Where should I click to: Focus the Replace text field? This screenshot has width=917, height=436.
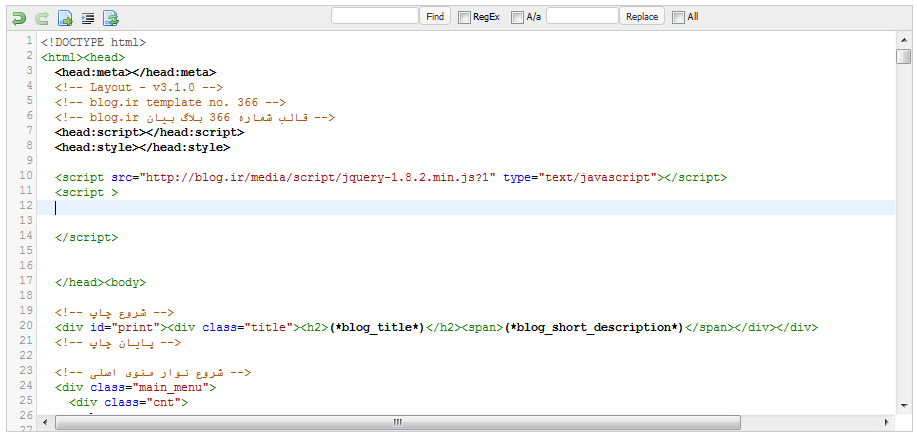point(582,16)
